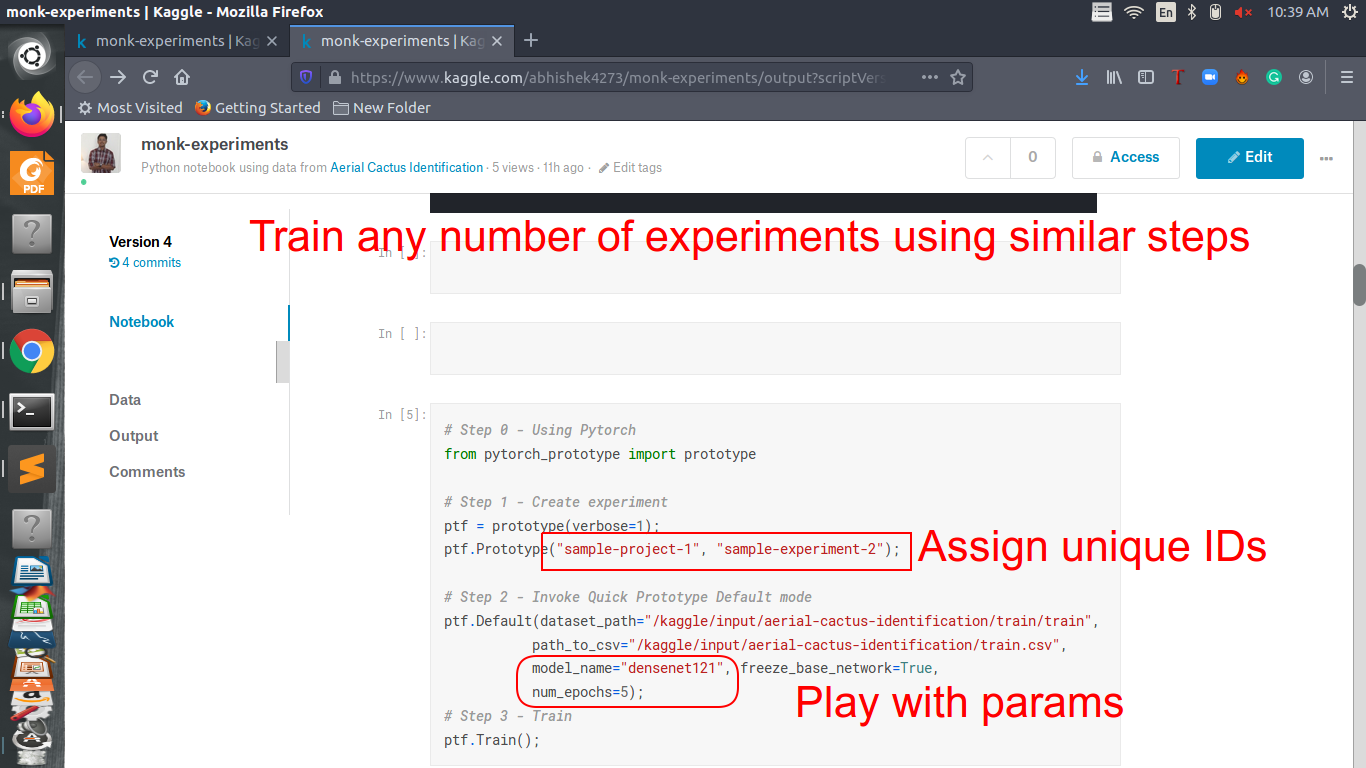Open the muted sound indicator
The height and width of the screenshot is (768, 1366).
[x=1243, y=12]
